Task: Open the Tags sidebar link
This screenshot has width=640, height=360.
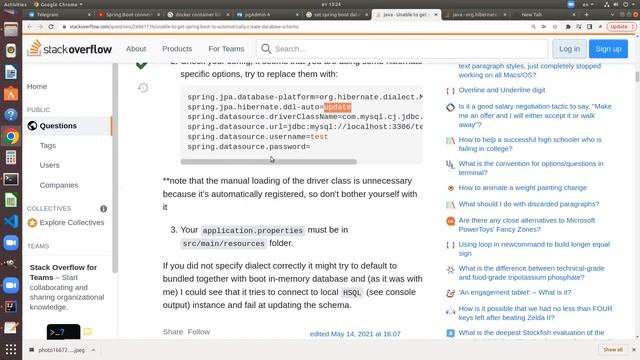Action: tap(48, 145)
